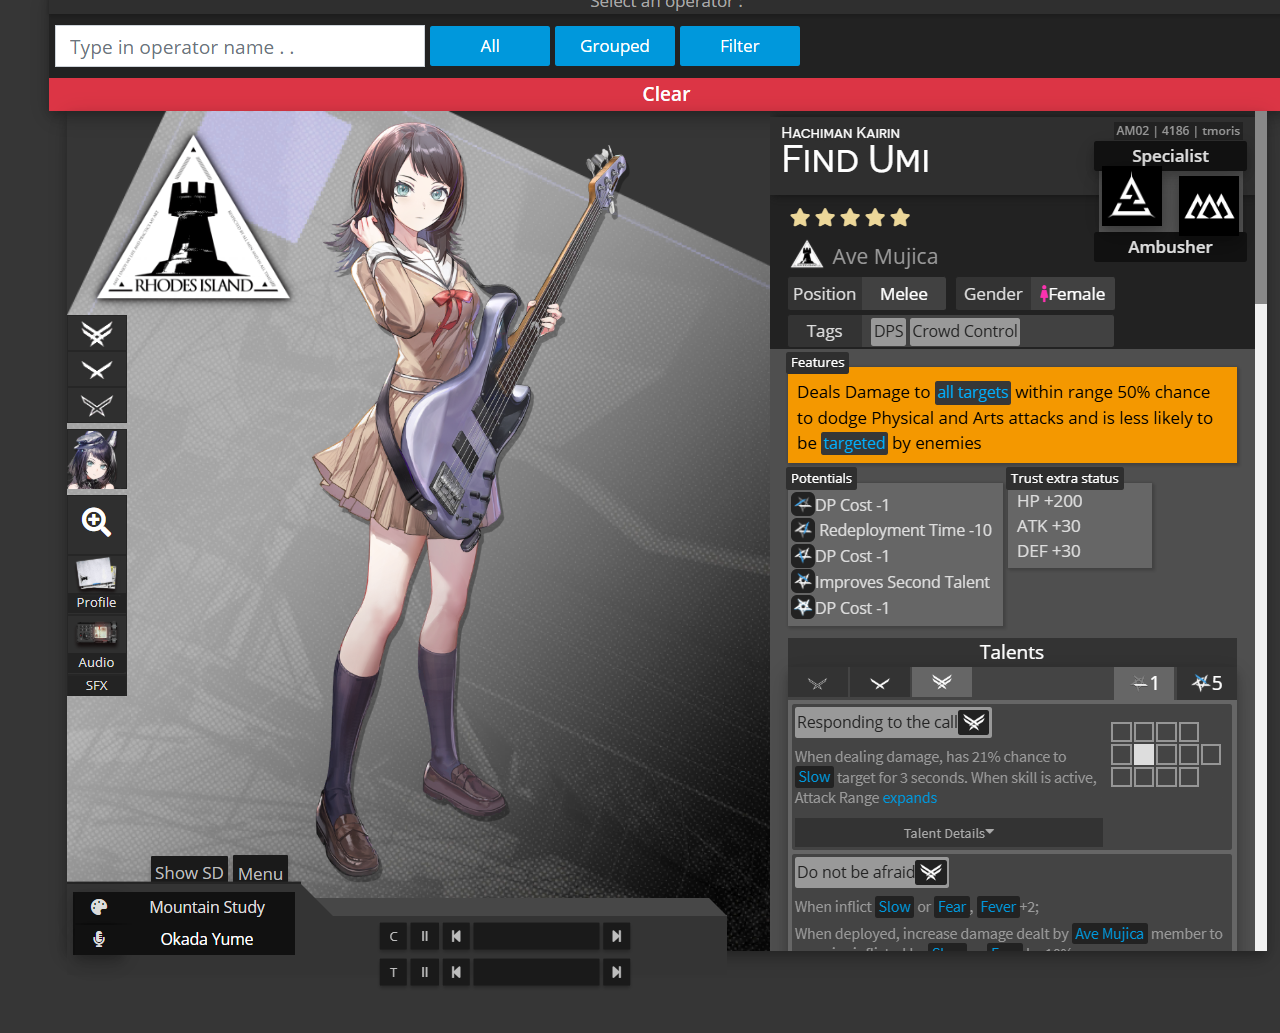This screenshot has height=1033, width=1280.
Task: Click the All button
Action: 490,46
